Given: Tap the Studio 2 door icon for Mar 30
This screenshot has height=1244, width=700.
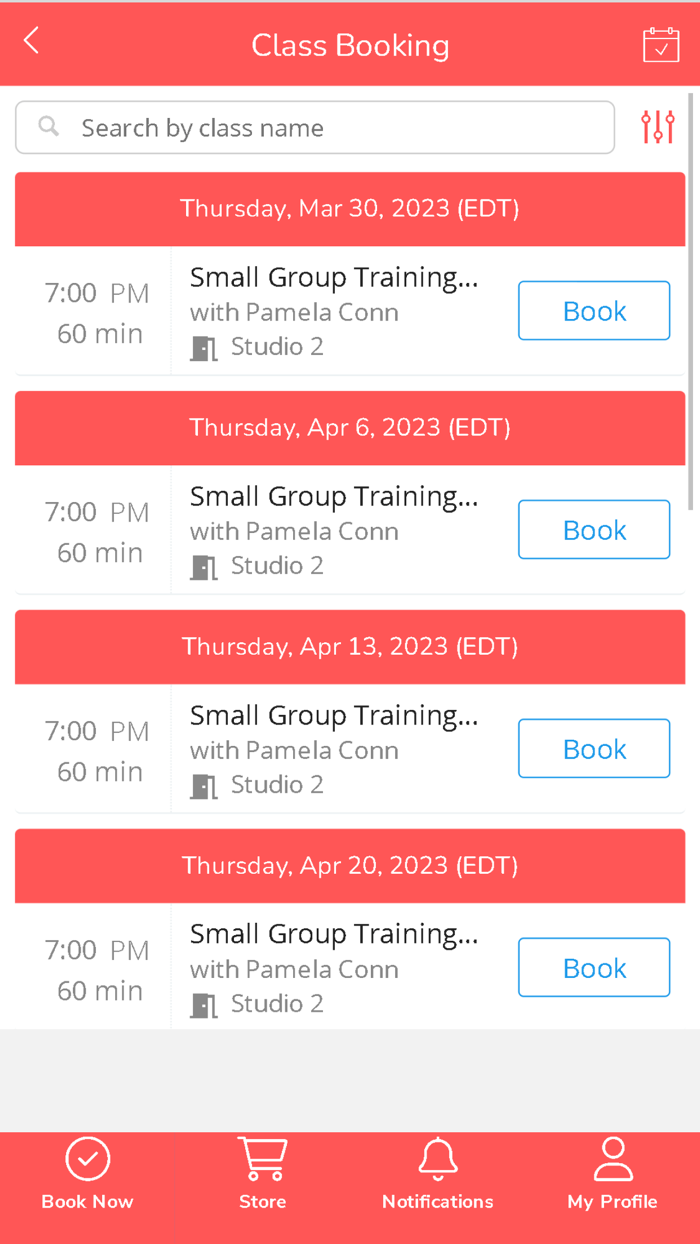Looking at the screenshot, I should pyautogui.click(x=204, y=348).
